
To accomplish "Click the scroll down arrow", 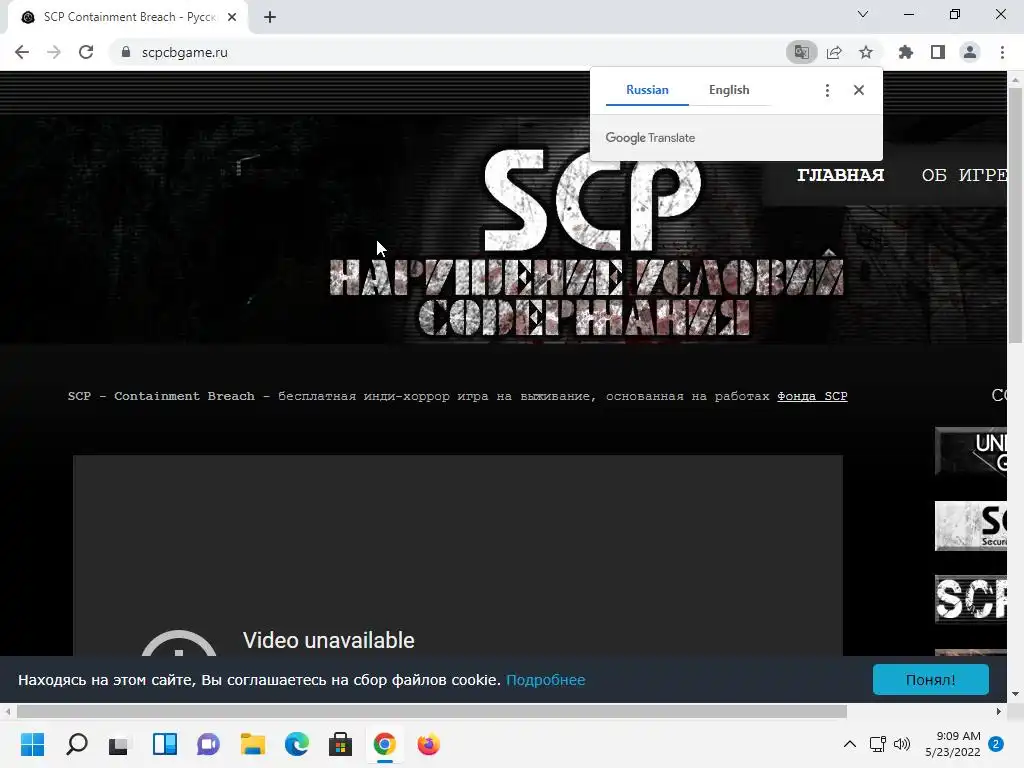I will [1016, 694].
